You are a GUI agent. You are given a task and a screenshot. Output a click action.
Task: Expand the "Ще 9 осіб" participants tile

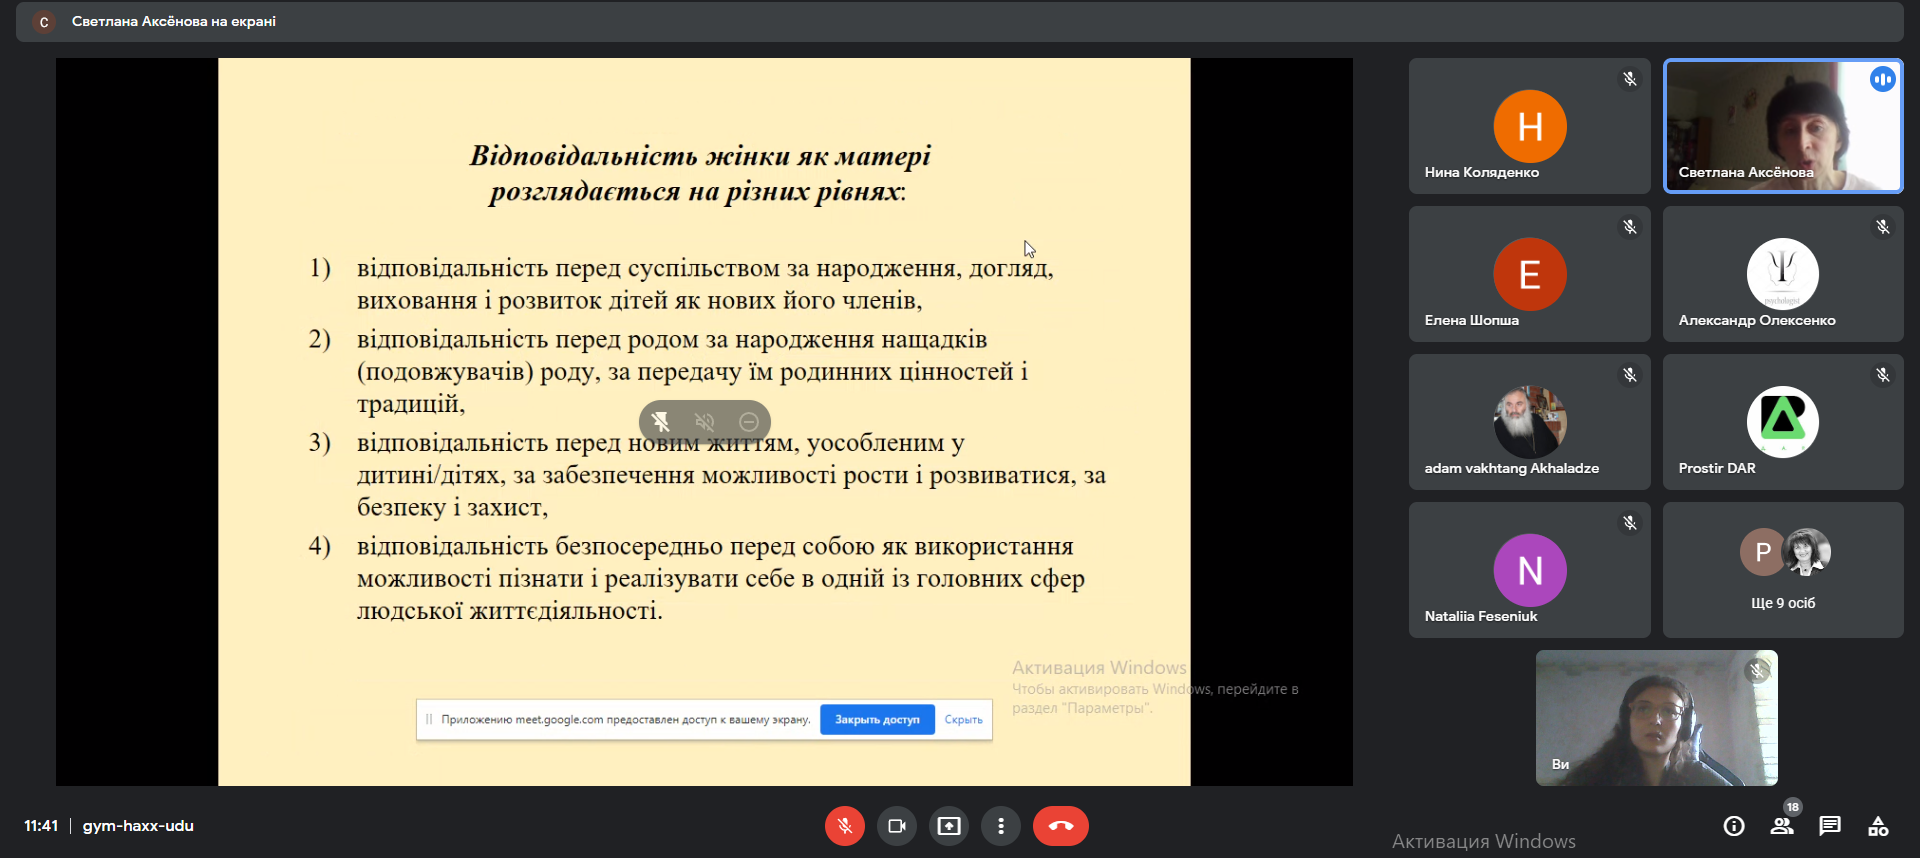pyautogui.click(x=1782, y=570)
